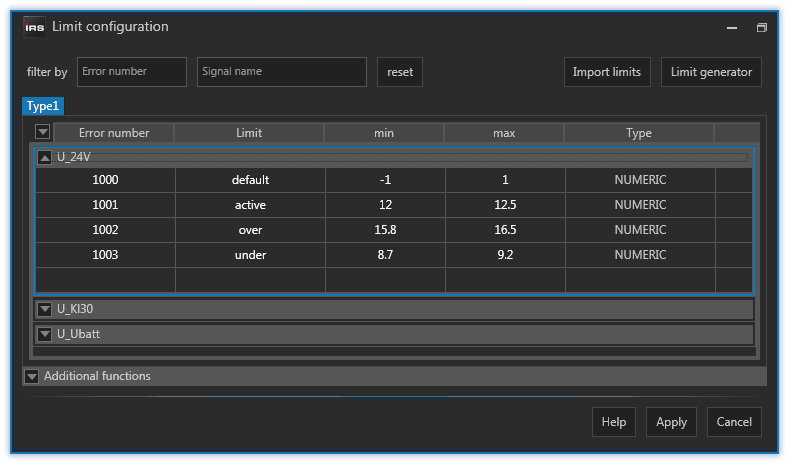Sort by the Error number column header
The height and width of the screenshot is (464, 789).
(114, 133)
